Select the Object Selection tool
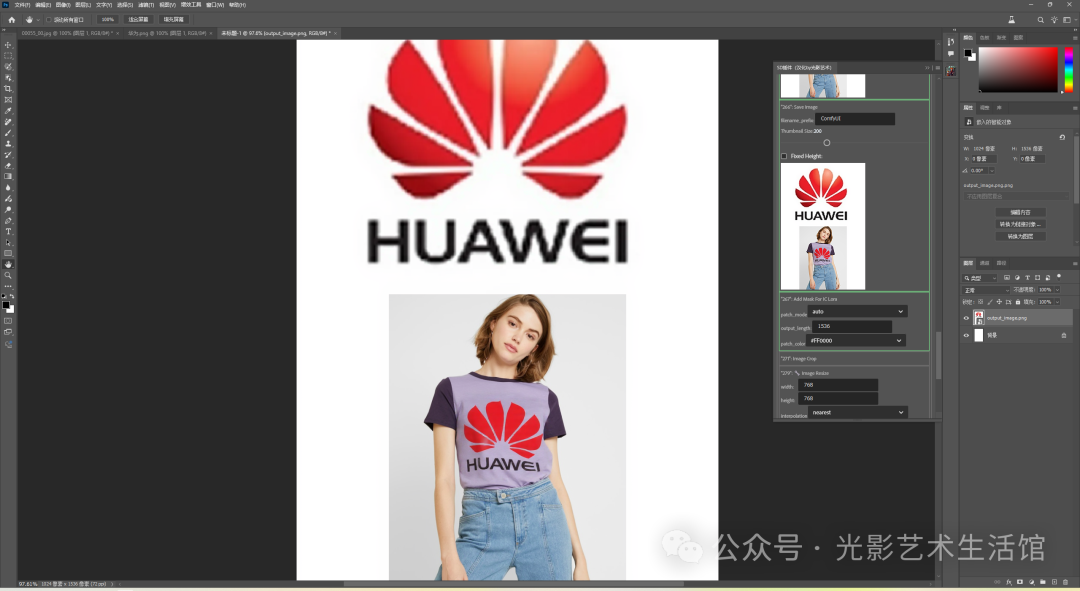Viewport: 1080px width, 591px height. pyautogui.click(x=8, y=78)
